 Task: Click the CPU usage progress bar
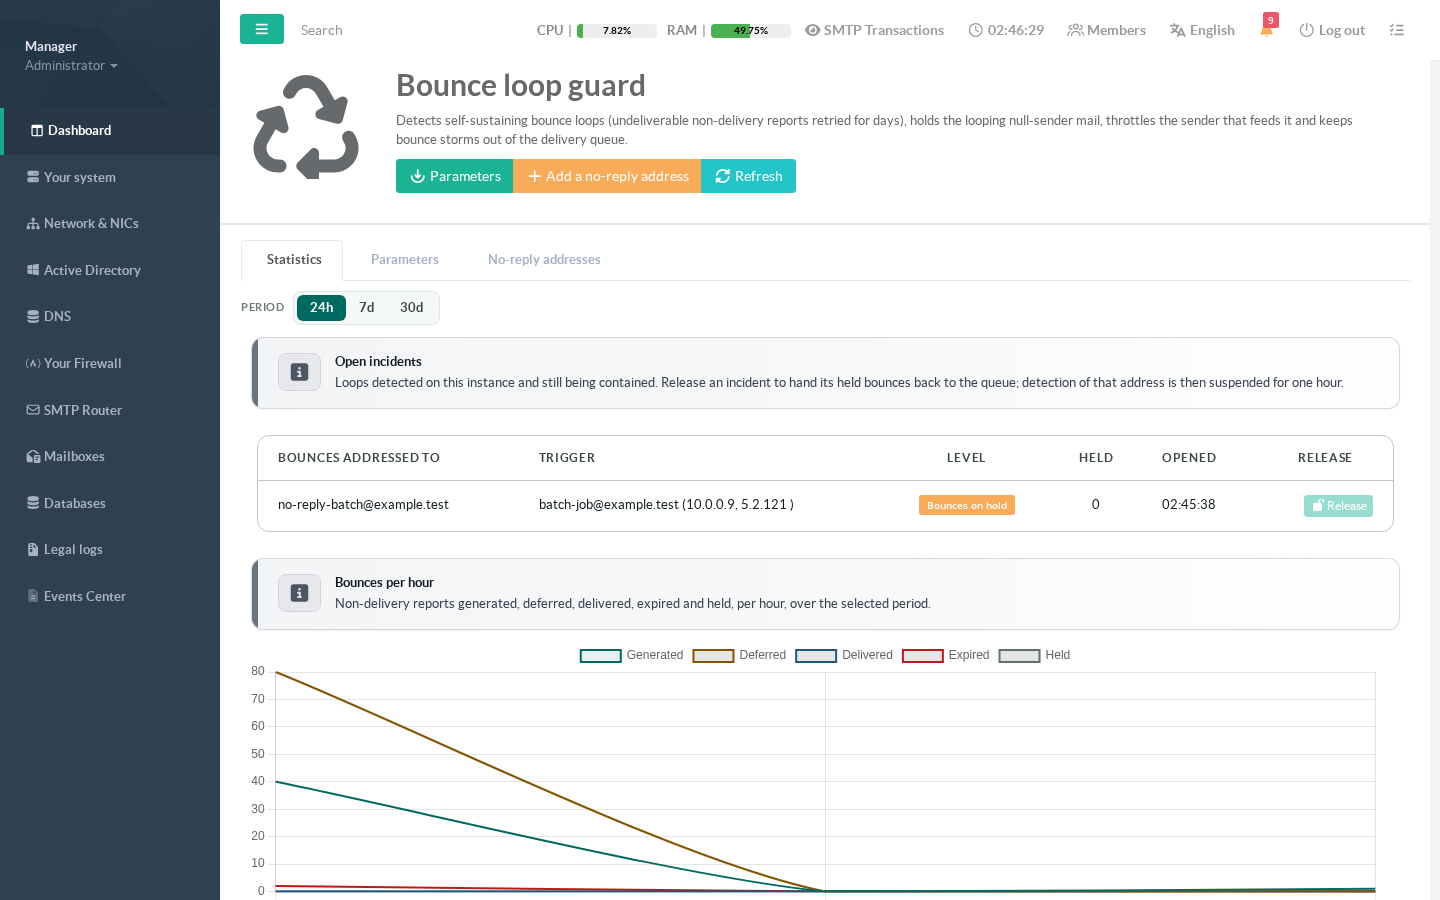pyautogui.click(x=617, y=31)
